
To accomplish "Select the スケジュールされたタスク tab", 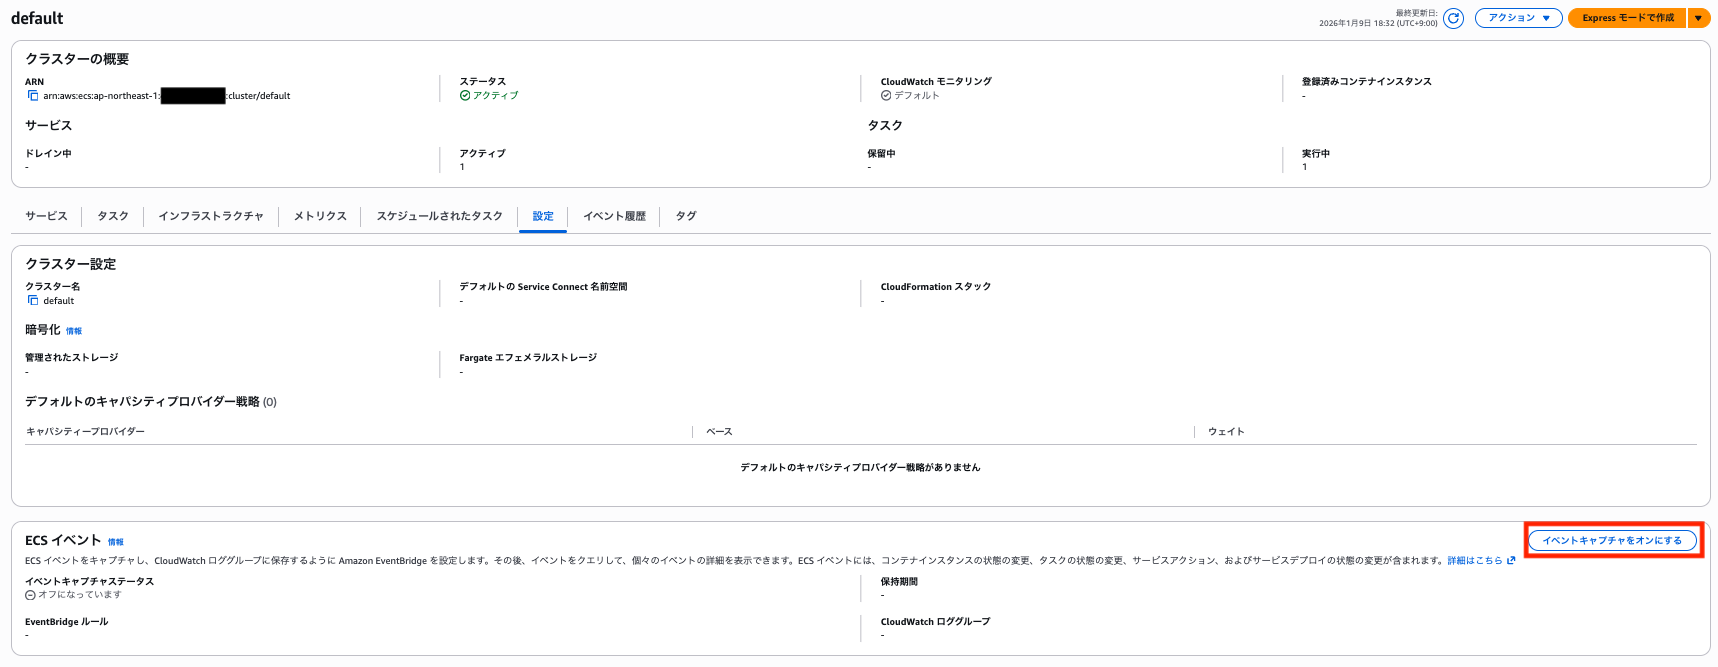I will tap(439, 216).
